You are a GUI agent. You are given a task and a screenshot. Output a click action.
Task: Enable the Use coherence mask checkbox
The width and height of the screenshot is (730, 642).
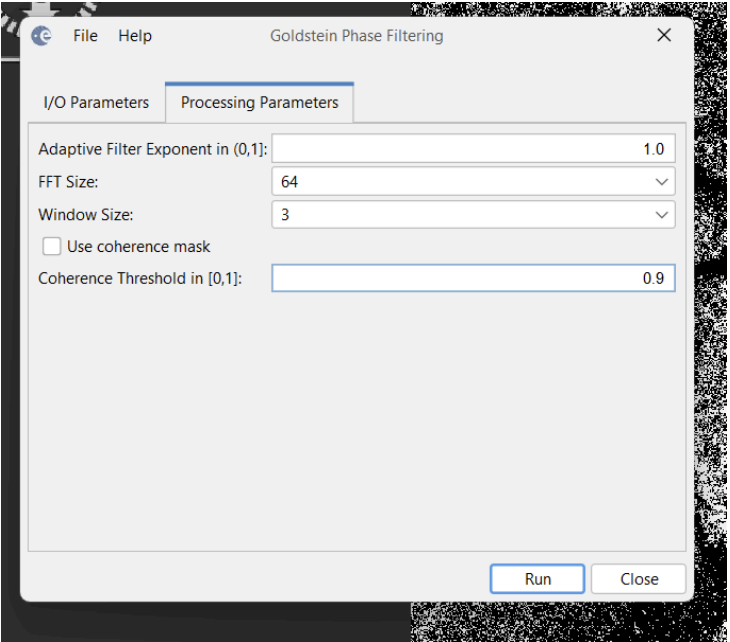click(52, 246)
